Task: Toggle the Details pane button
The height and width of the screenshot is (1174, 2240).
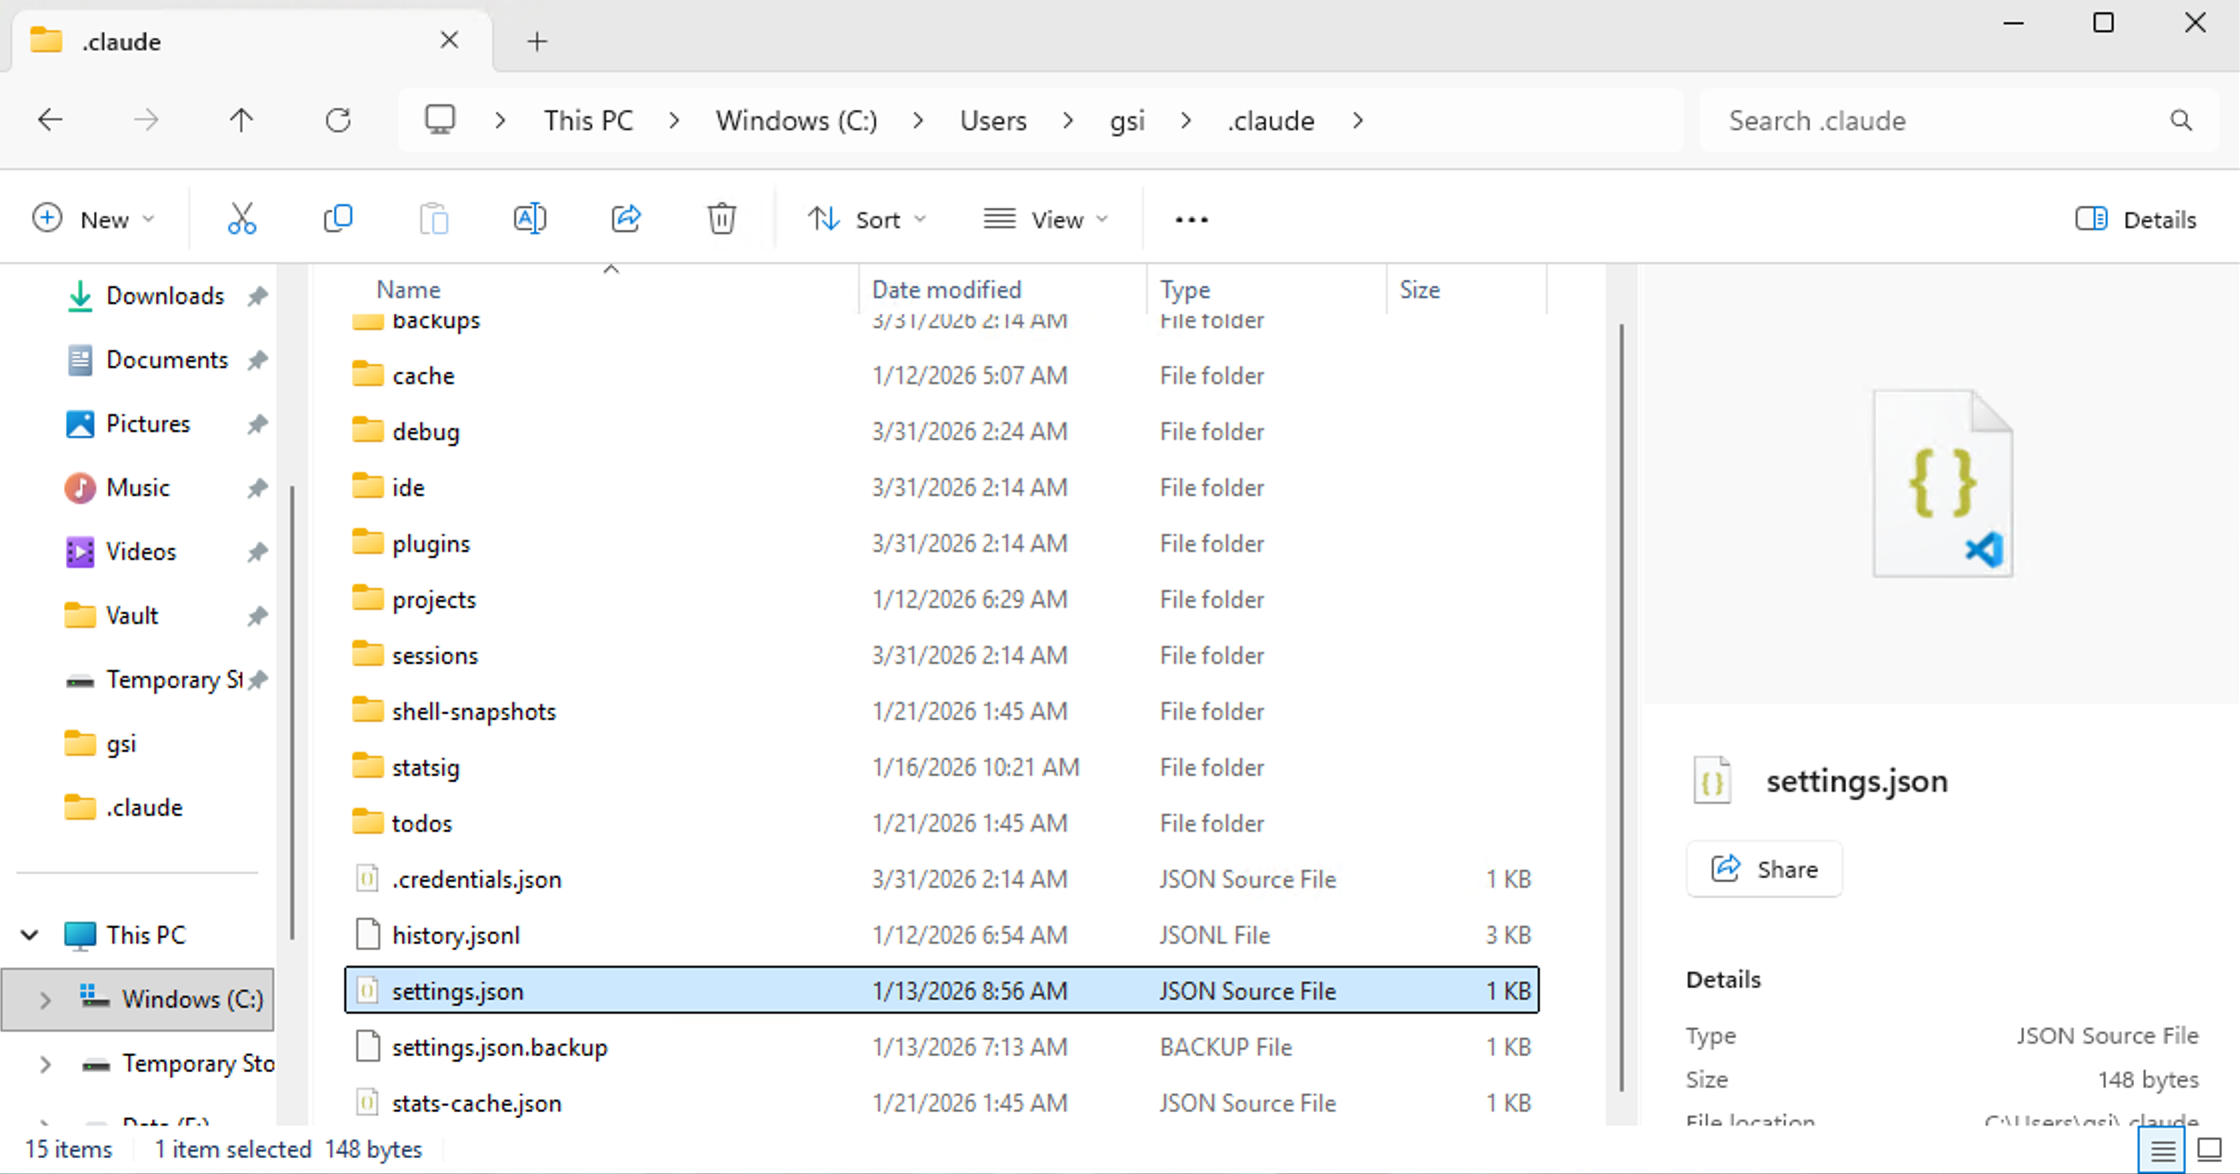Action: (2135, 219)
